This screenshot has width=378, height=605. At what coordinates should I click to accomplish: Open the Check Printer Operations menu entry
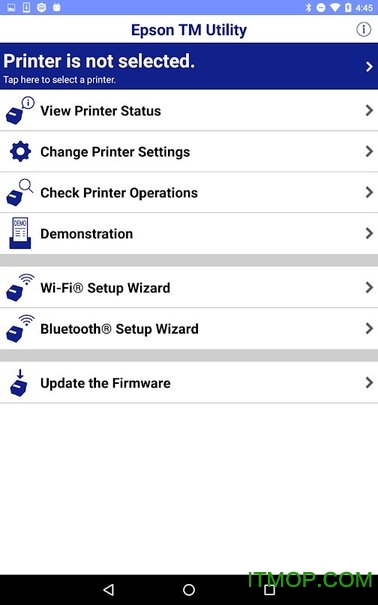point(189,193)
